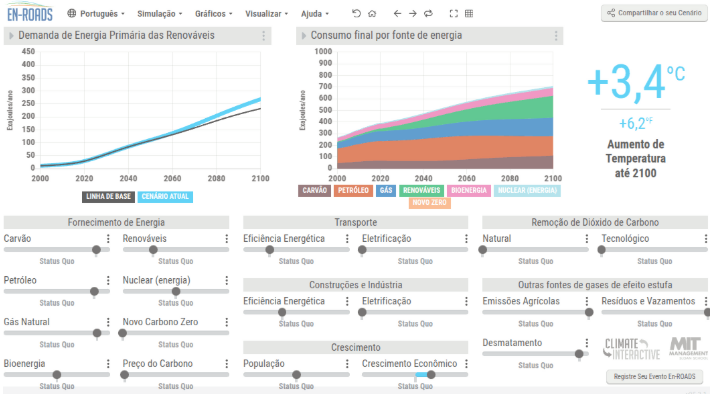Click the Crescimento Econômico slider handle
Image resolution: width=710 pixels, height=394 pixels.
click(x=431, y=375)
